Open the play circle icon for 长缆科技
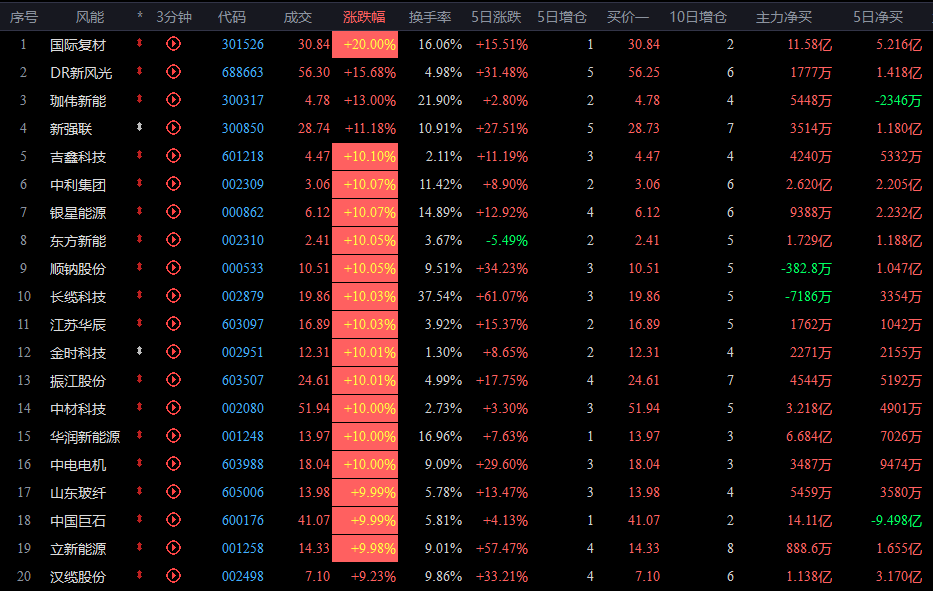 [x=173, y=295]
